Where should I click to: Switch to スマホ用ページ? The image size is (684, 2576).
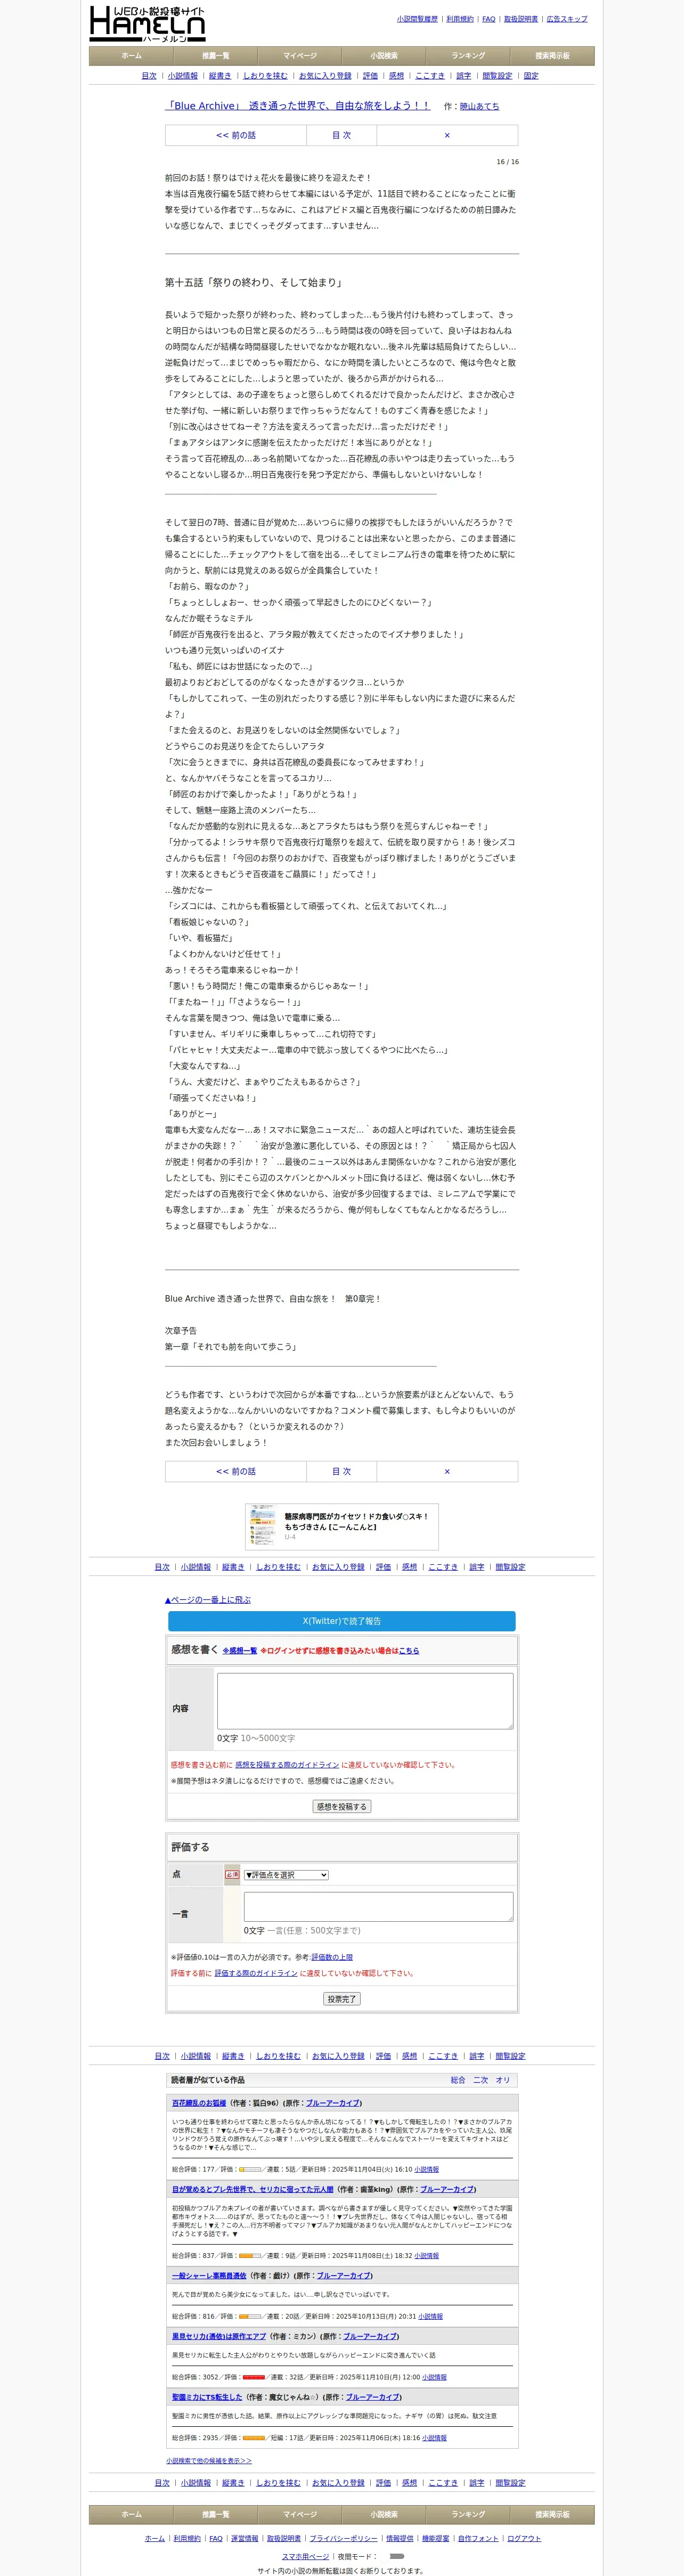click(306, 2556)
